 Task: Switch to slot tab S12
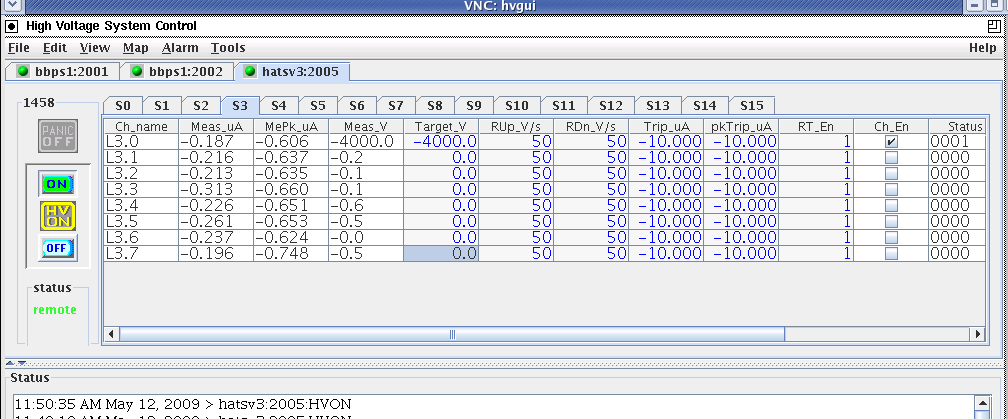coord(611,106)
